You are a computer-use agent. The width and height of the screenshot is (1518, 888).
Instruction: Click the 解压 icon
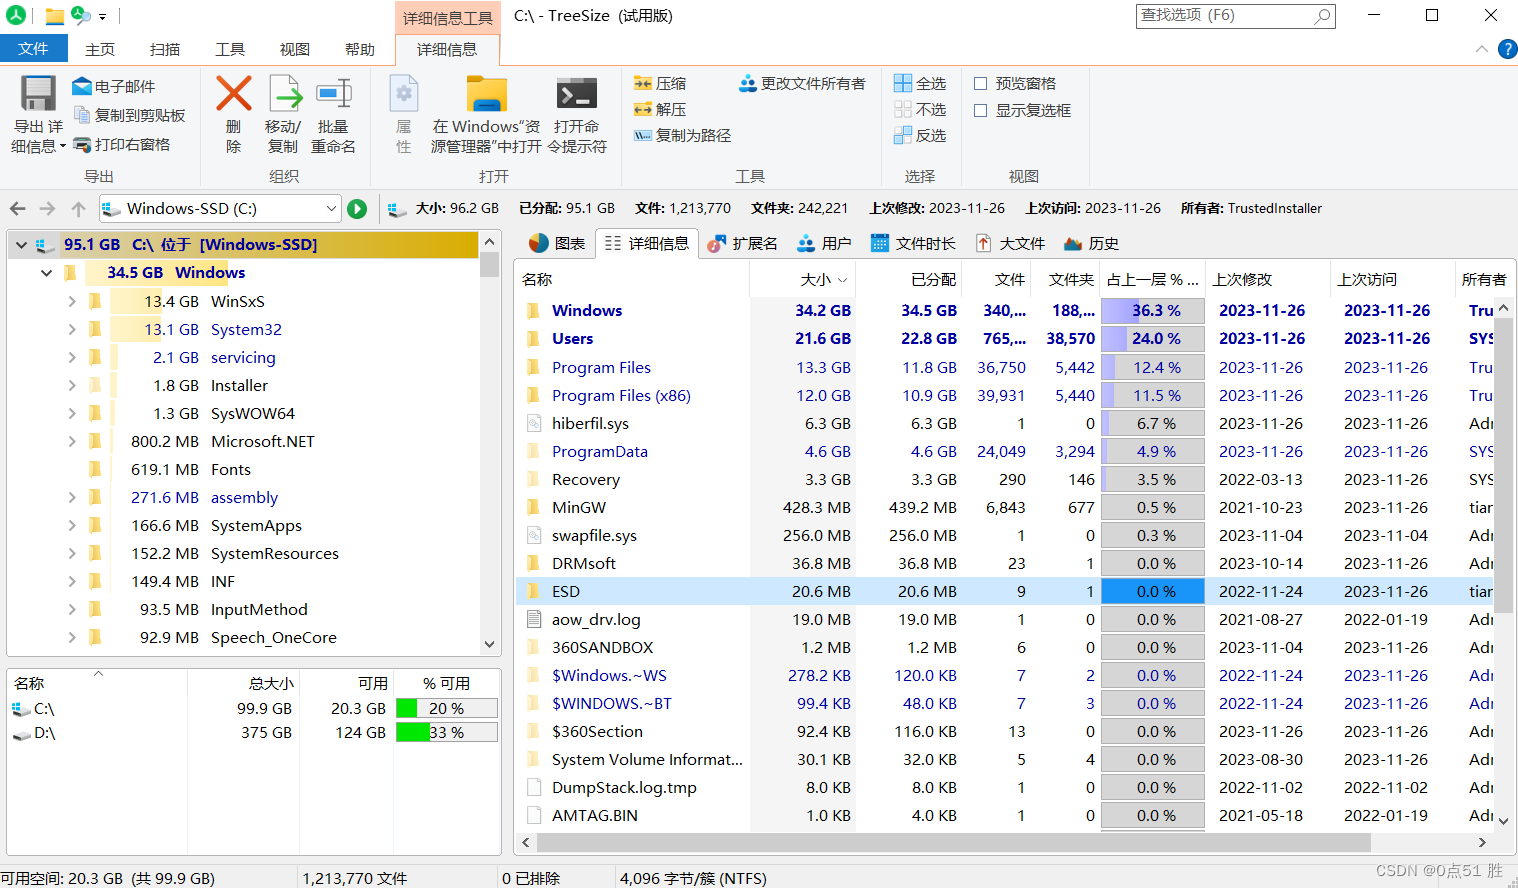[x=643, y=110]
